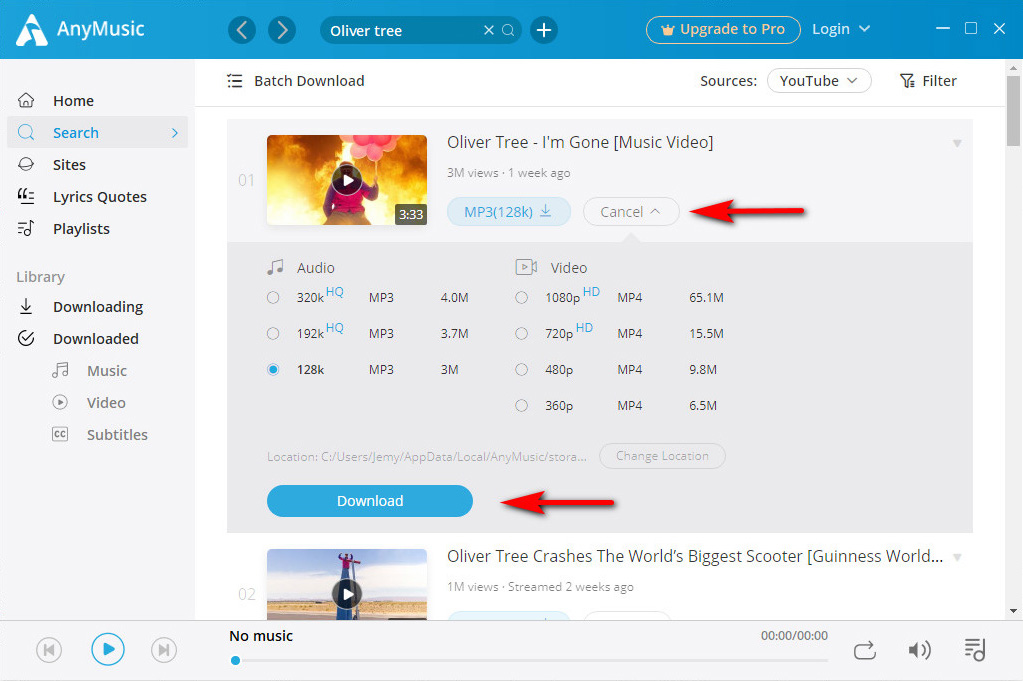Select 192k HQ MP3 audio quality
Viewport: 1023px width, 681px height.
coord(273,333)
